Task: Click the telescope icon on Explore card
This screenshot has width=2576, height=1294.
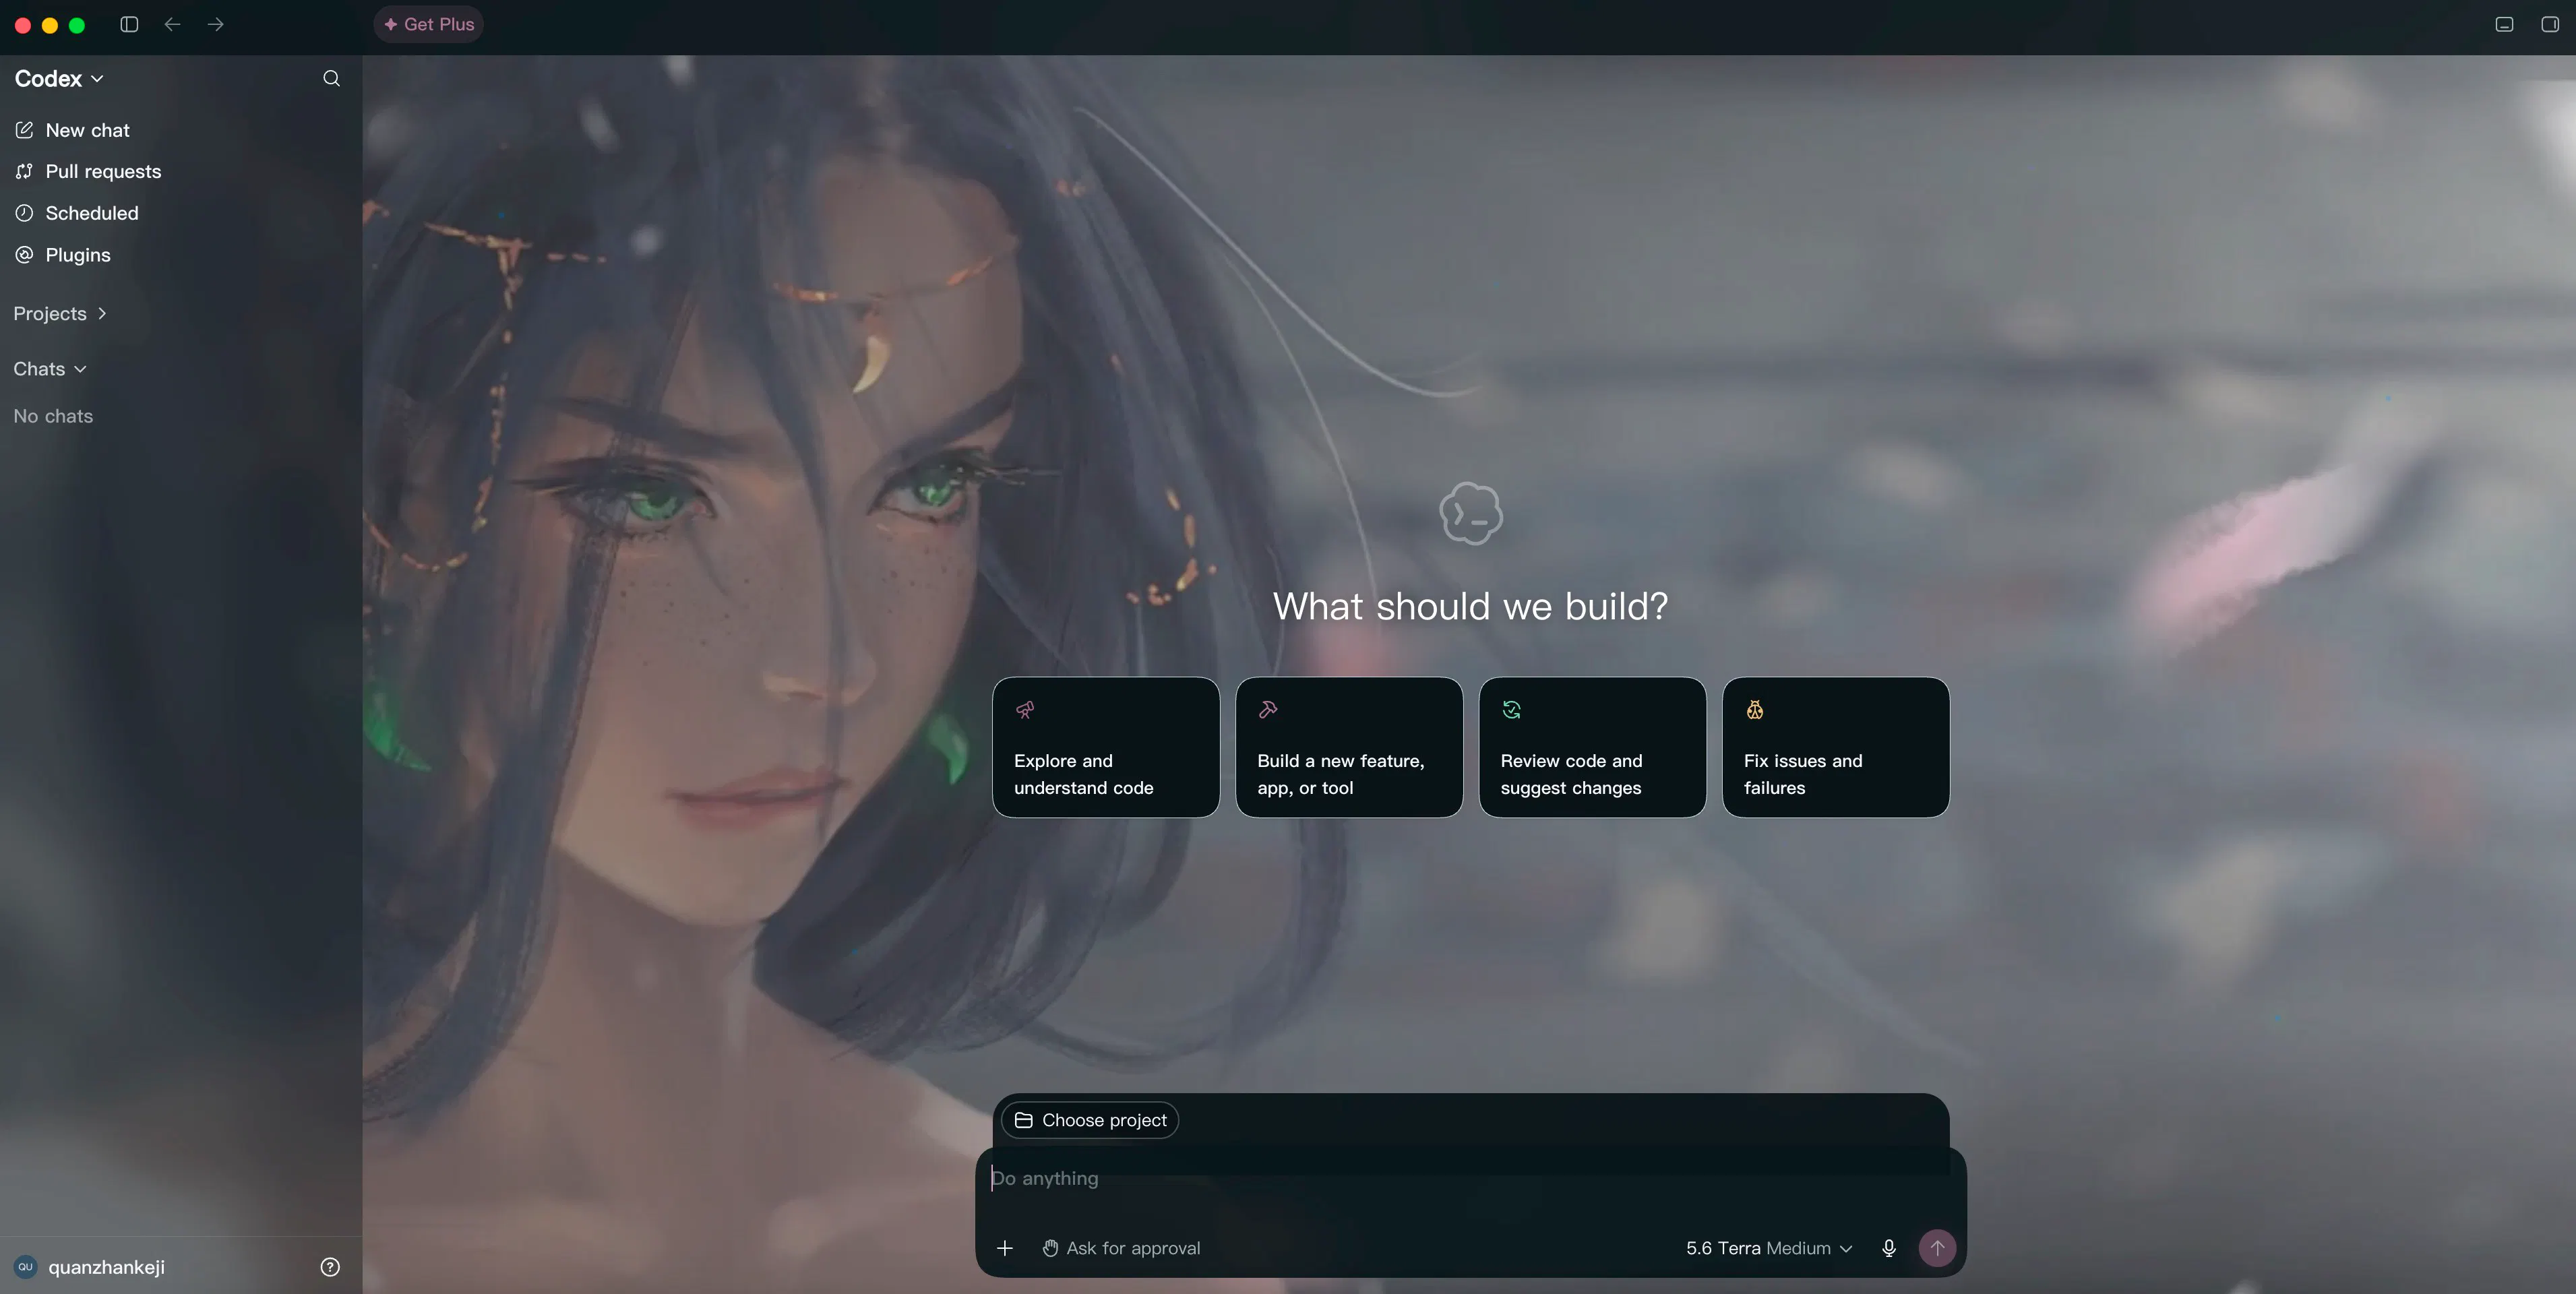Action: point(1025,710)
